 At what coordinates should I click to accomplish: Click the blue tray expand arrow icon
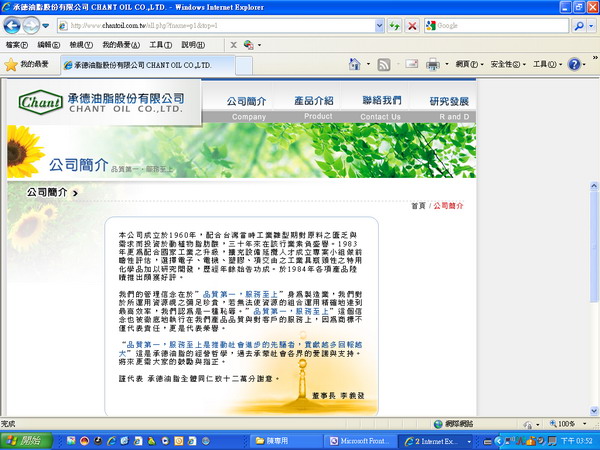point(498,441)
